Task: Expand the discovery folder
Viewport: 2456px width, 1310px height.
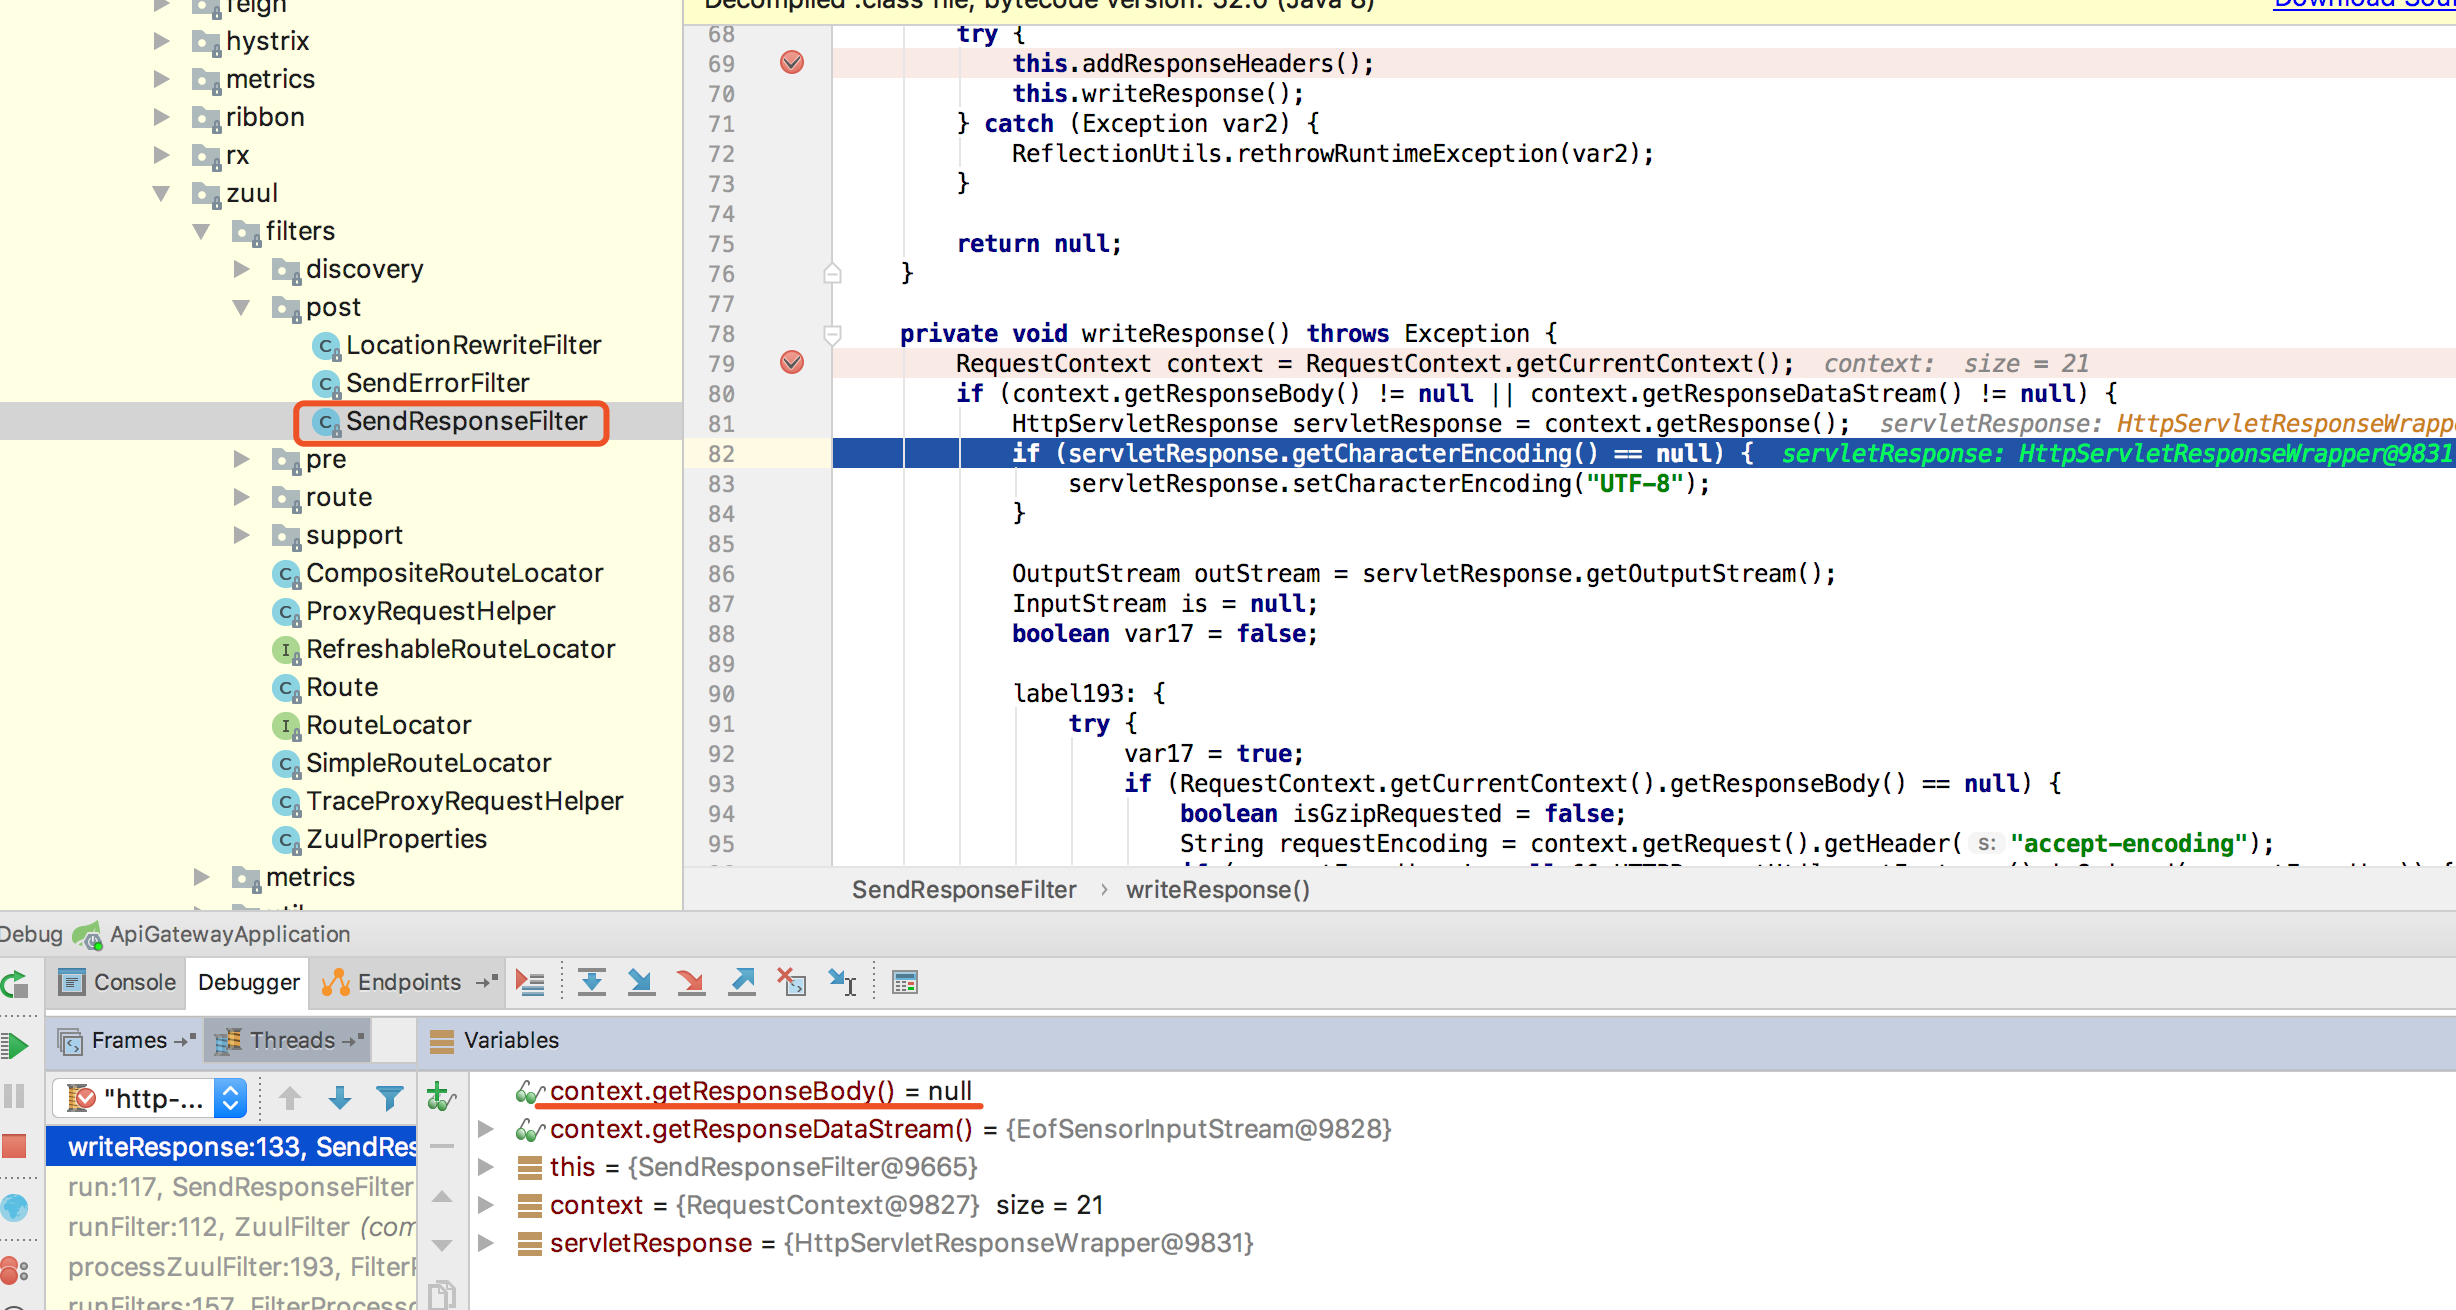Action: click(241, 269)
